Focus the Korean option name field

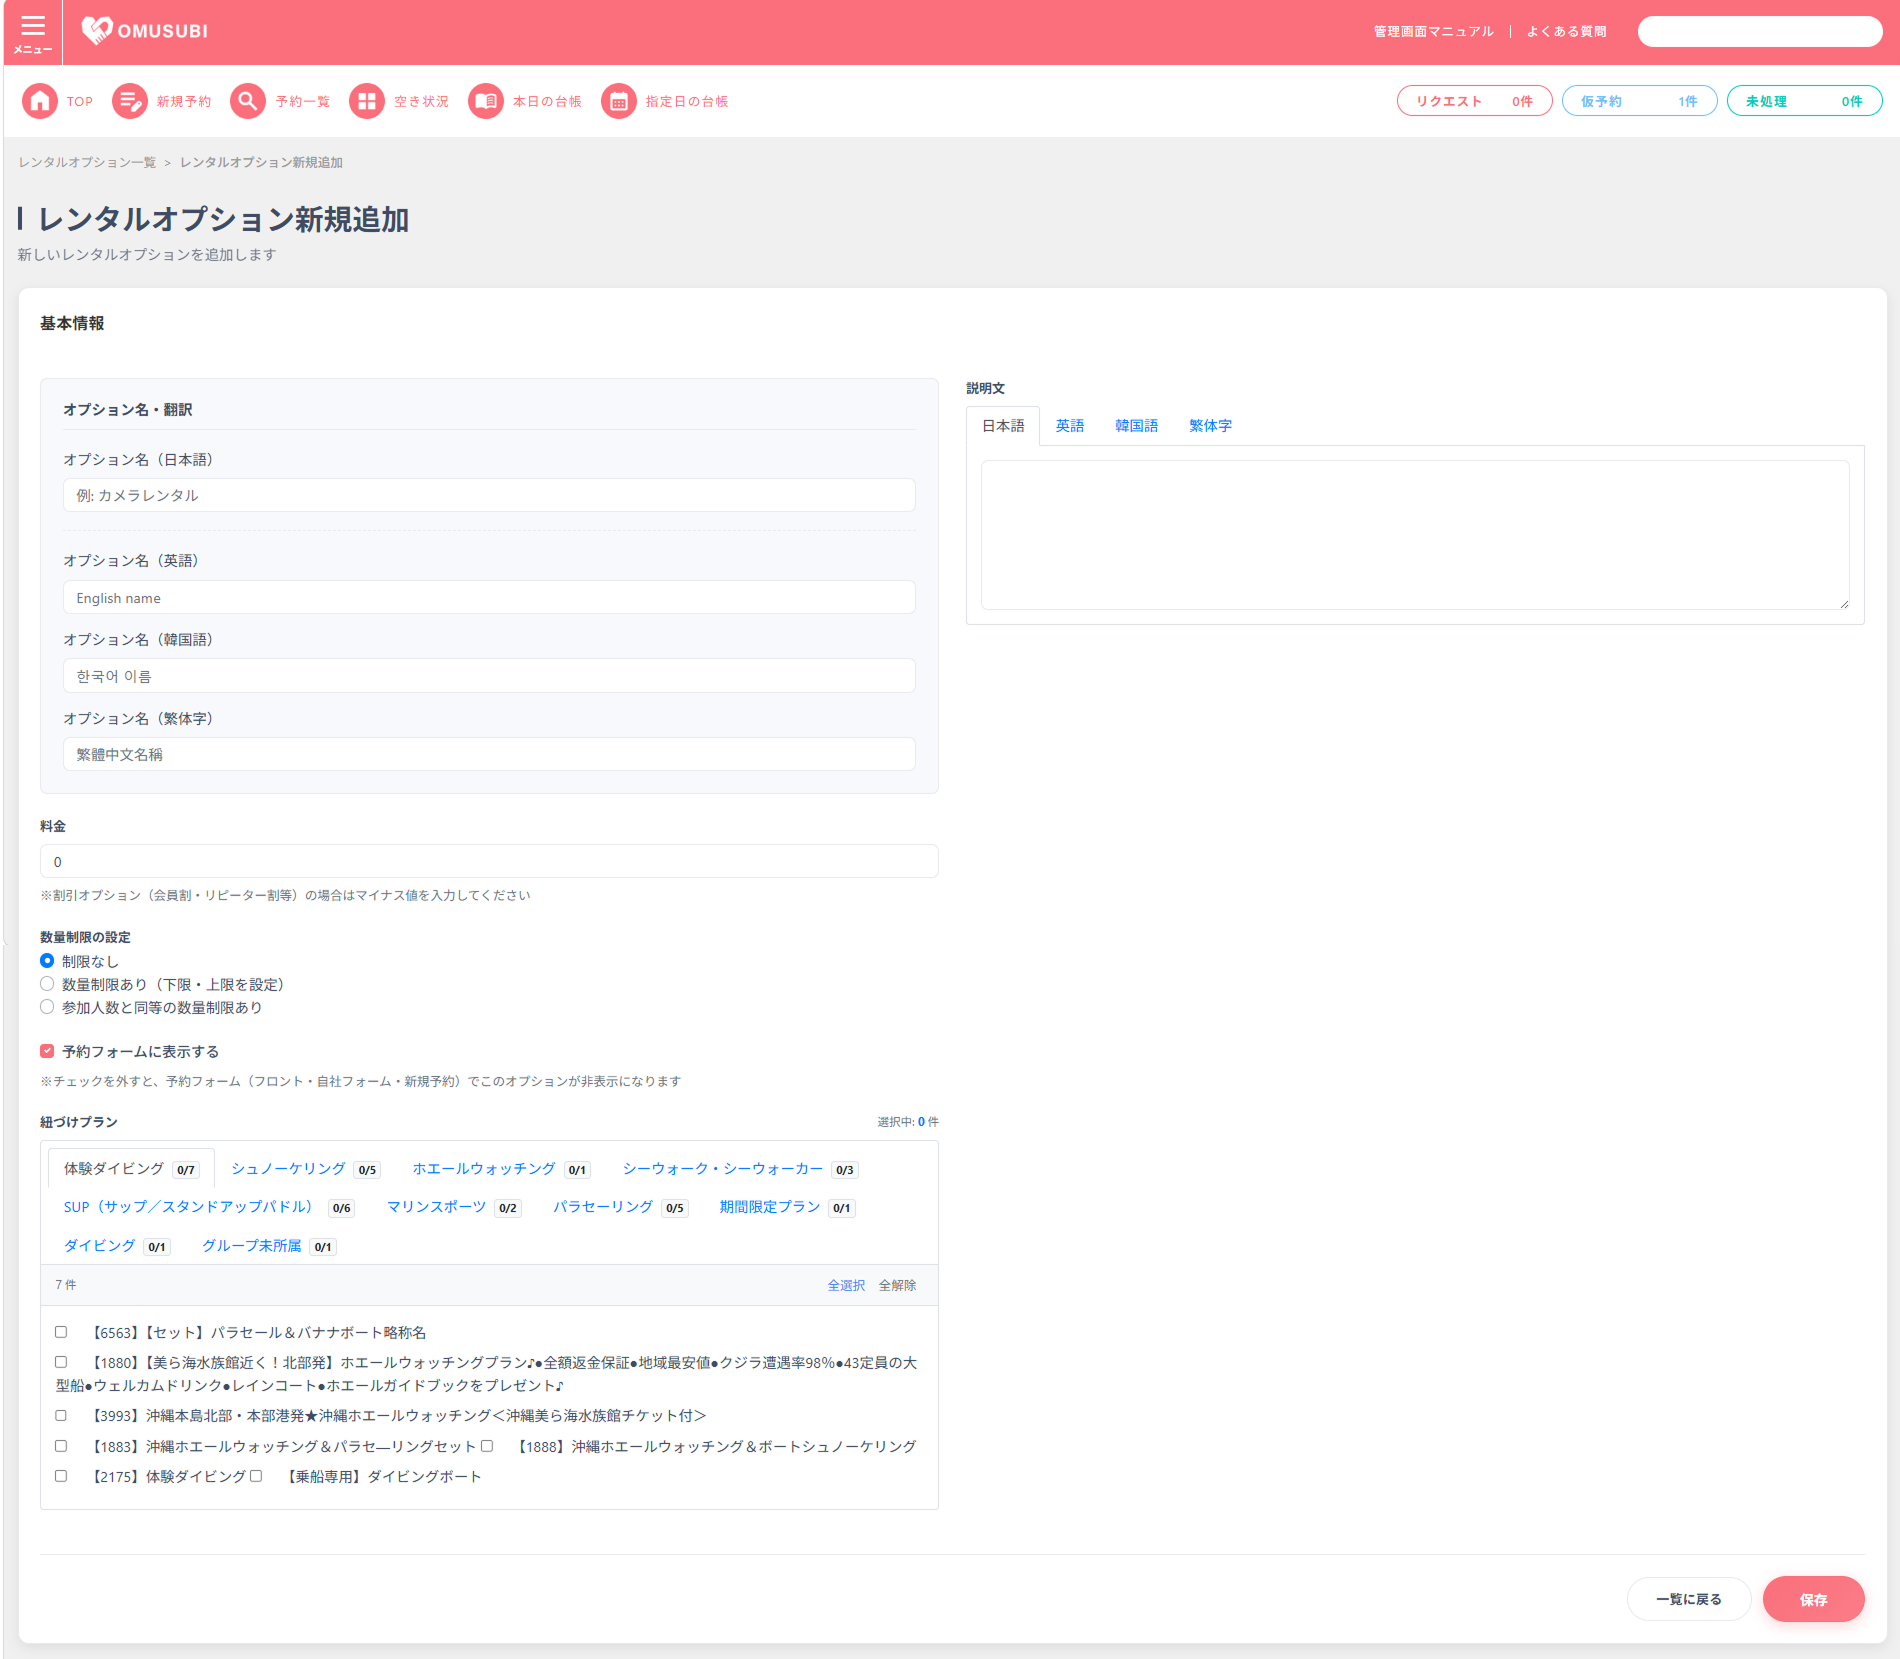point(489,676)
